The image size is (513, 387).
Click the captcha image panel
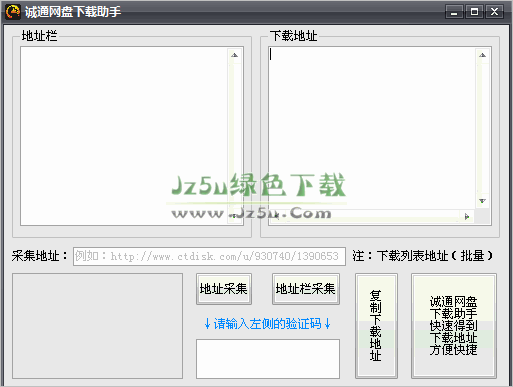97,326
